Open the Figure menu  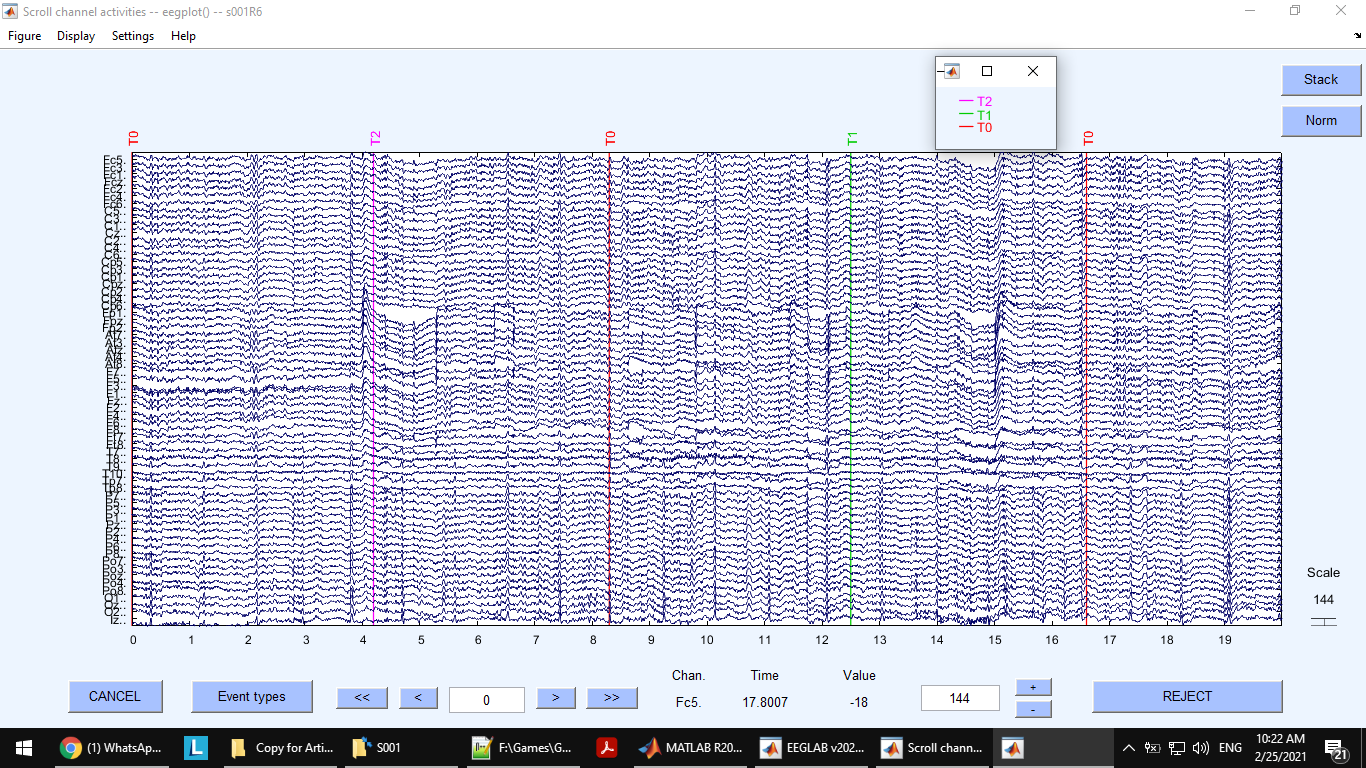(24, 36)
